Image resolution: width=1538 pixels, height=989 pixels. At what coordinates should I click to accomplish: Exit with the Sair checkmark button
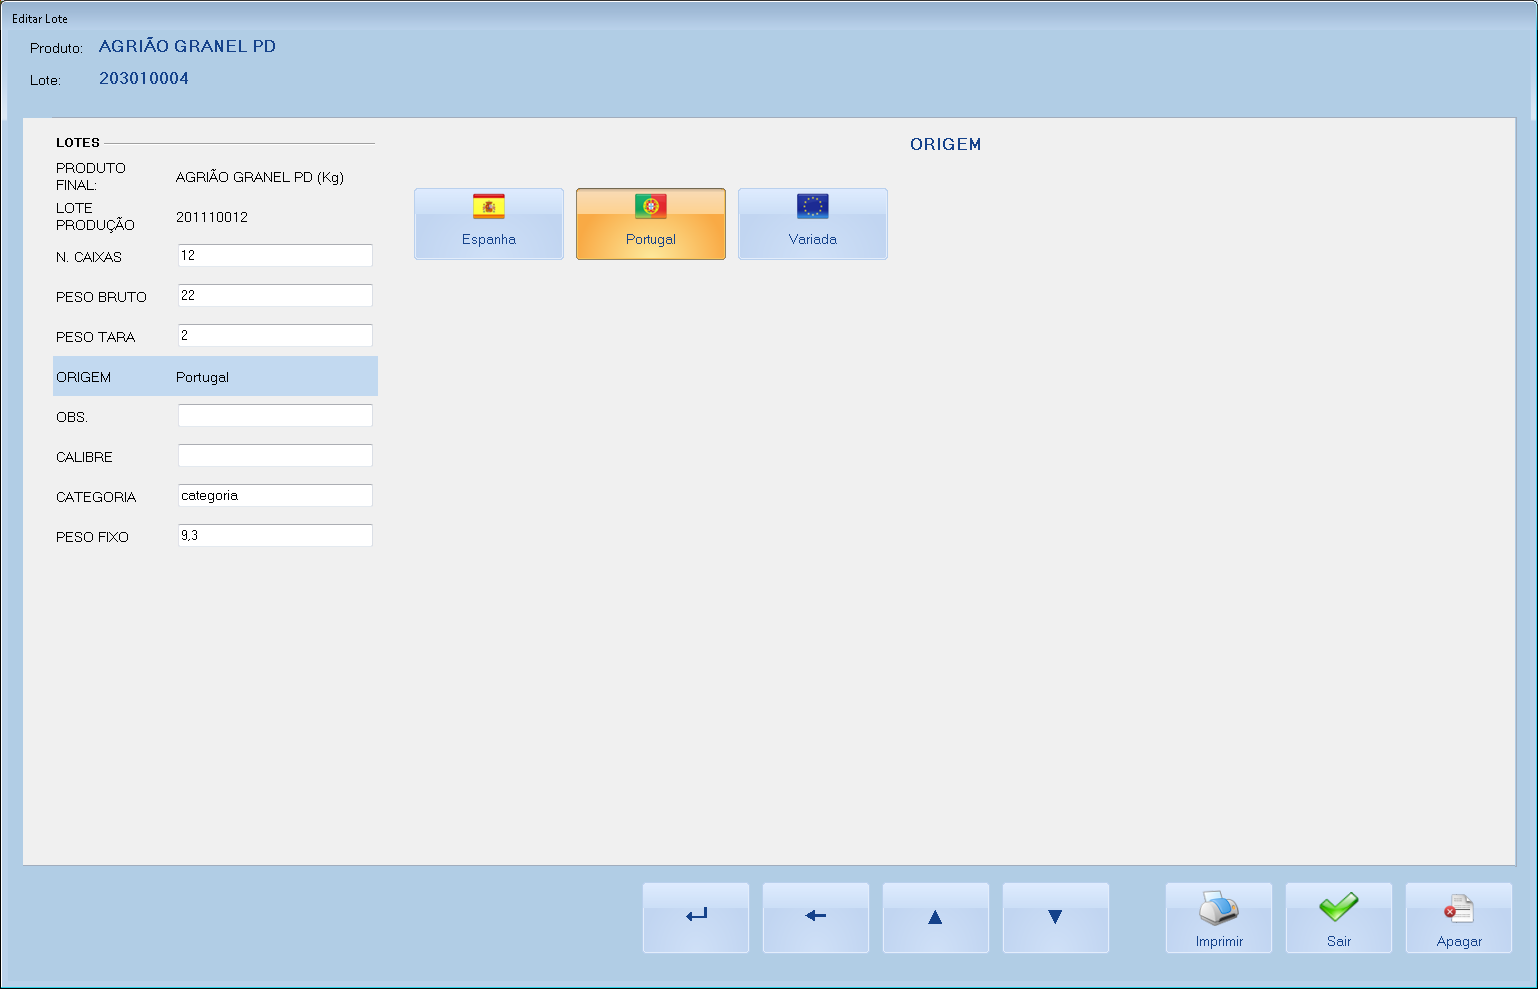pos(1338,917)
